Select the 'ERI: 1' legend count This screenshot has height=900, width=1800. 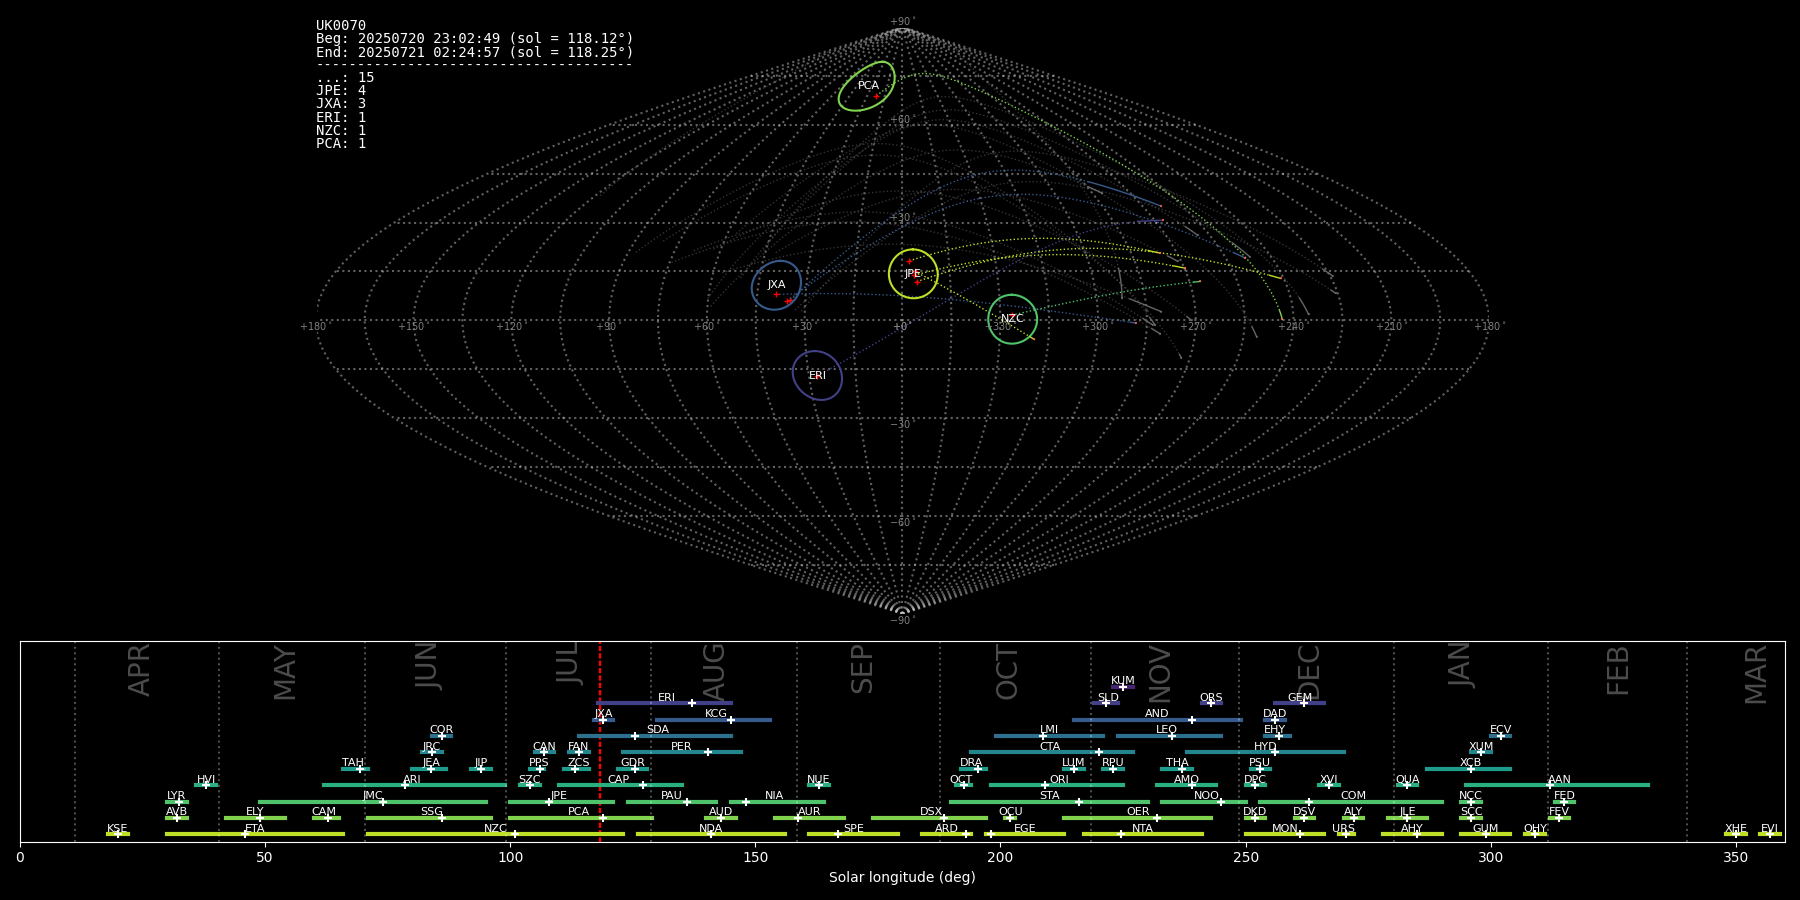coord(341,117)
